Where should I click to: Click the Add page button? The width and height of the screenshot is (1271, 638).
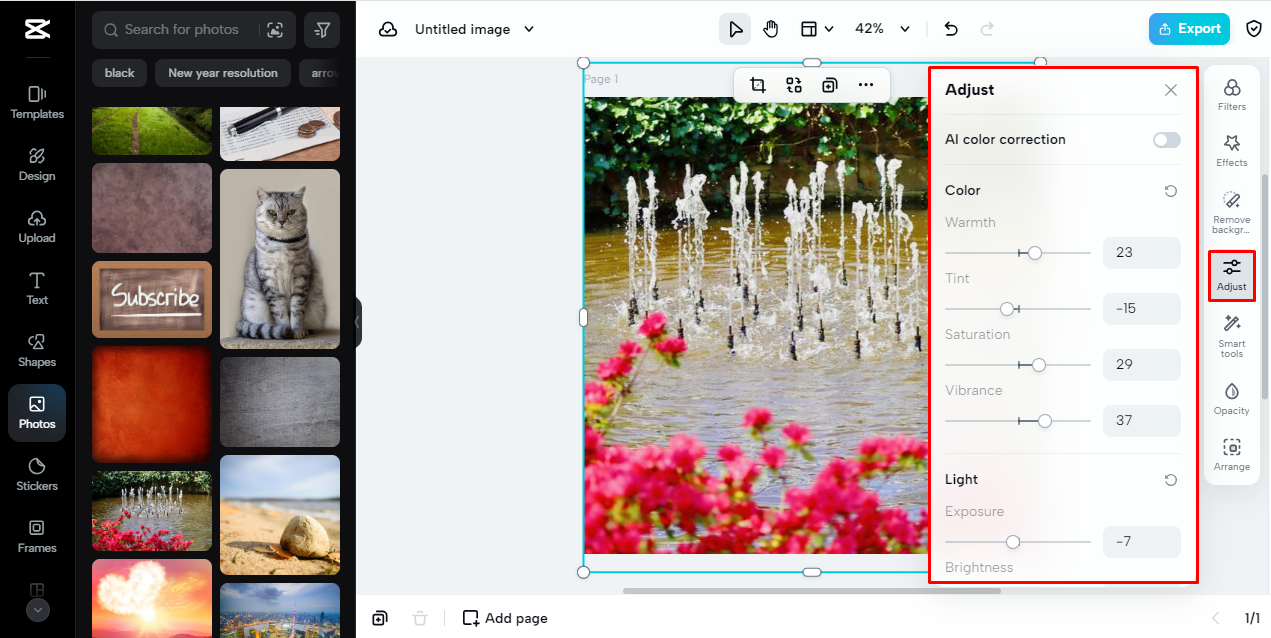505,618
